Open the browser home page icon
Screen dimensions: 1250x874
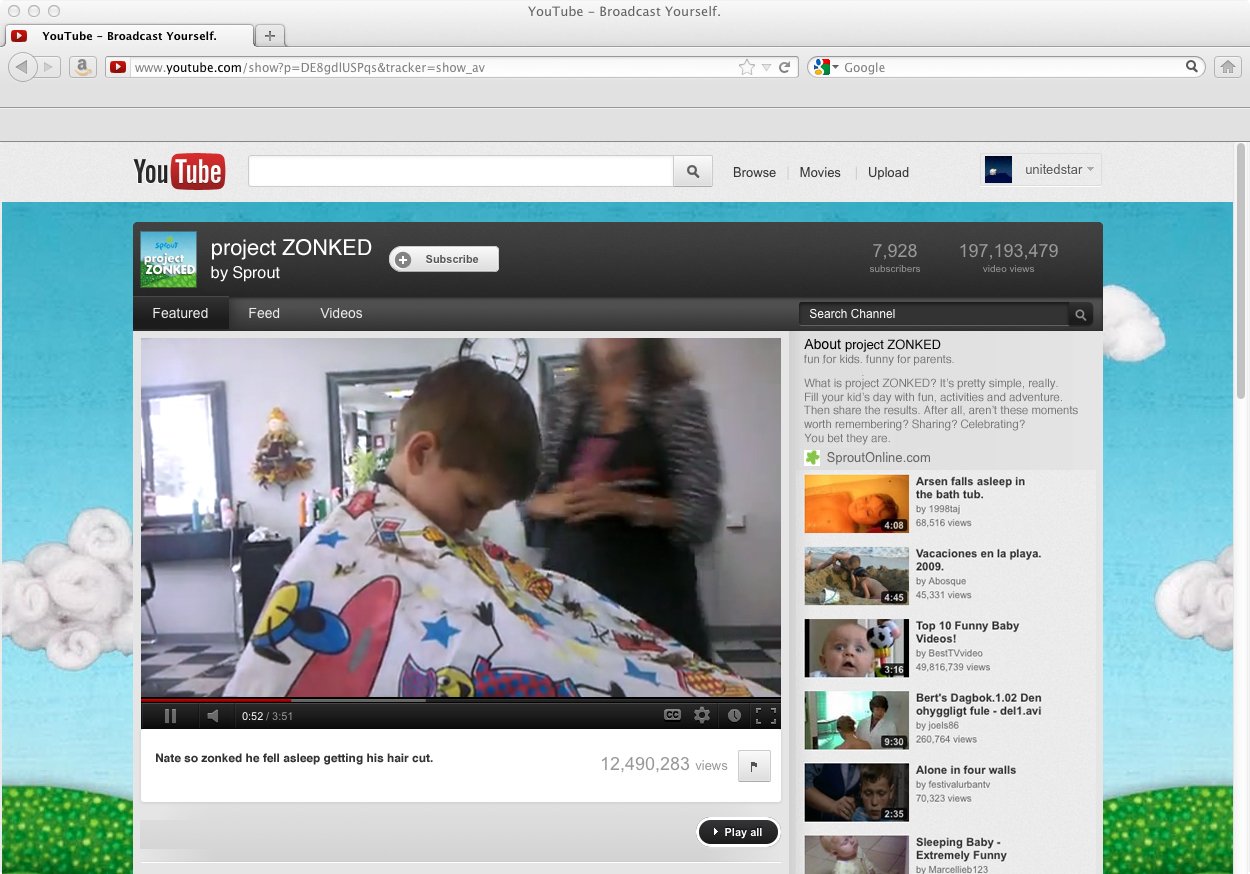pos(1227,67)
